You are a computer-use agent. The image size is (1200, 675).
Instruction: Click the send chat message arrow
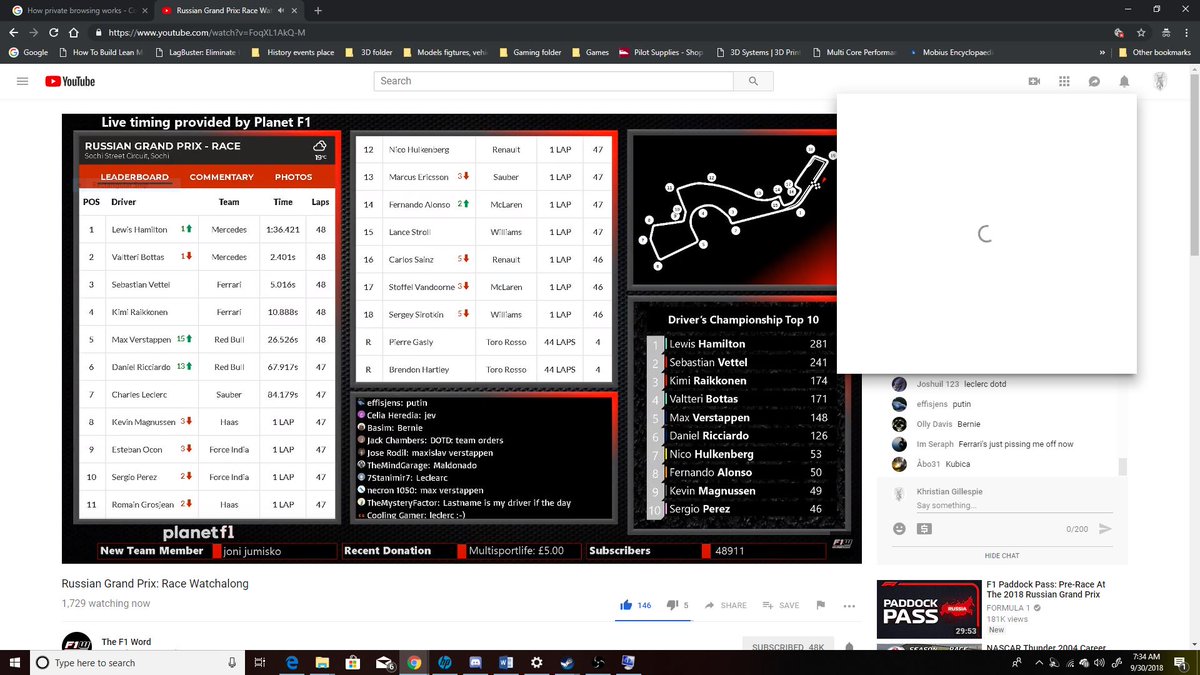coord(1105,528)
